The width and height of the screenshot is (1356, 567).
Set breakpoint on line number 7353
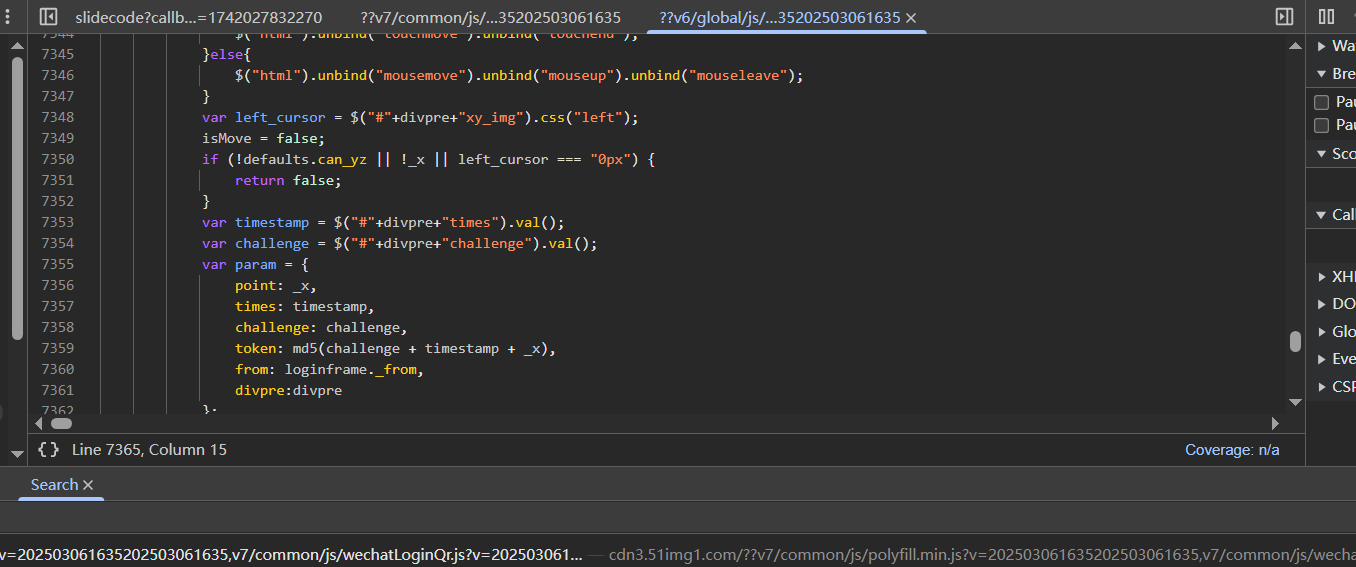click(57, 222)
